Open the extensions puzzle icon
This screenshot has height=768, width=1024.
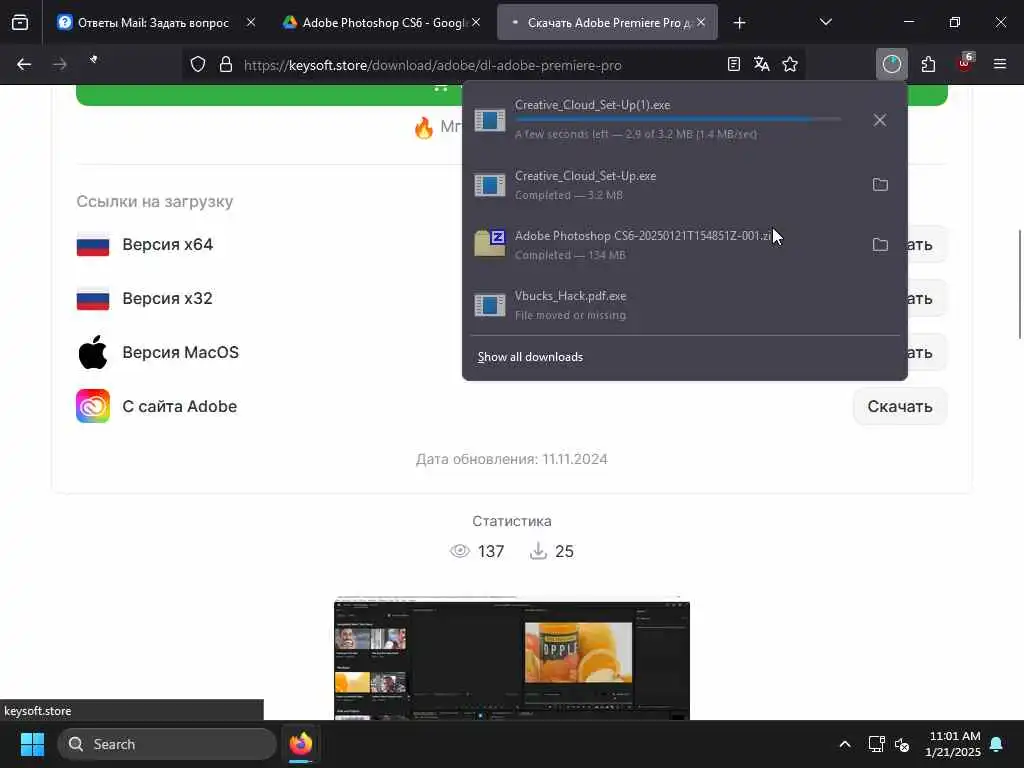pyautogui.click(x=928, y=64)
